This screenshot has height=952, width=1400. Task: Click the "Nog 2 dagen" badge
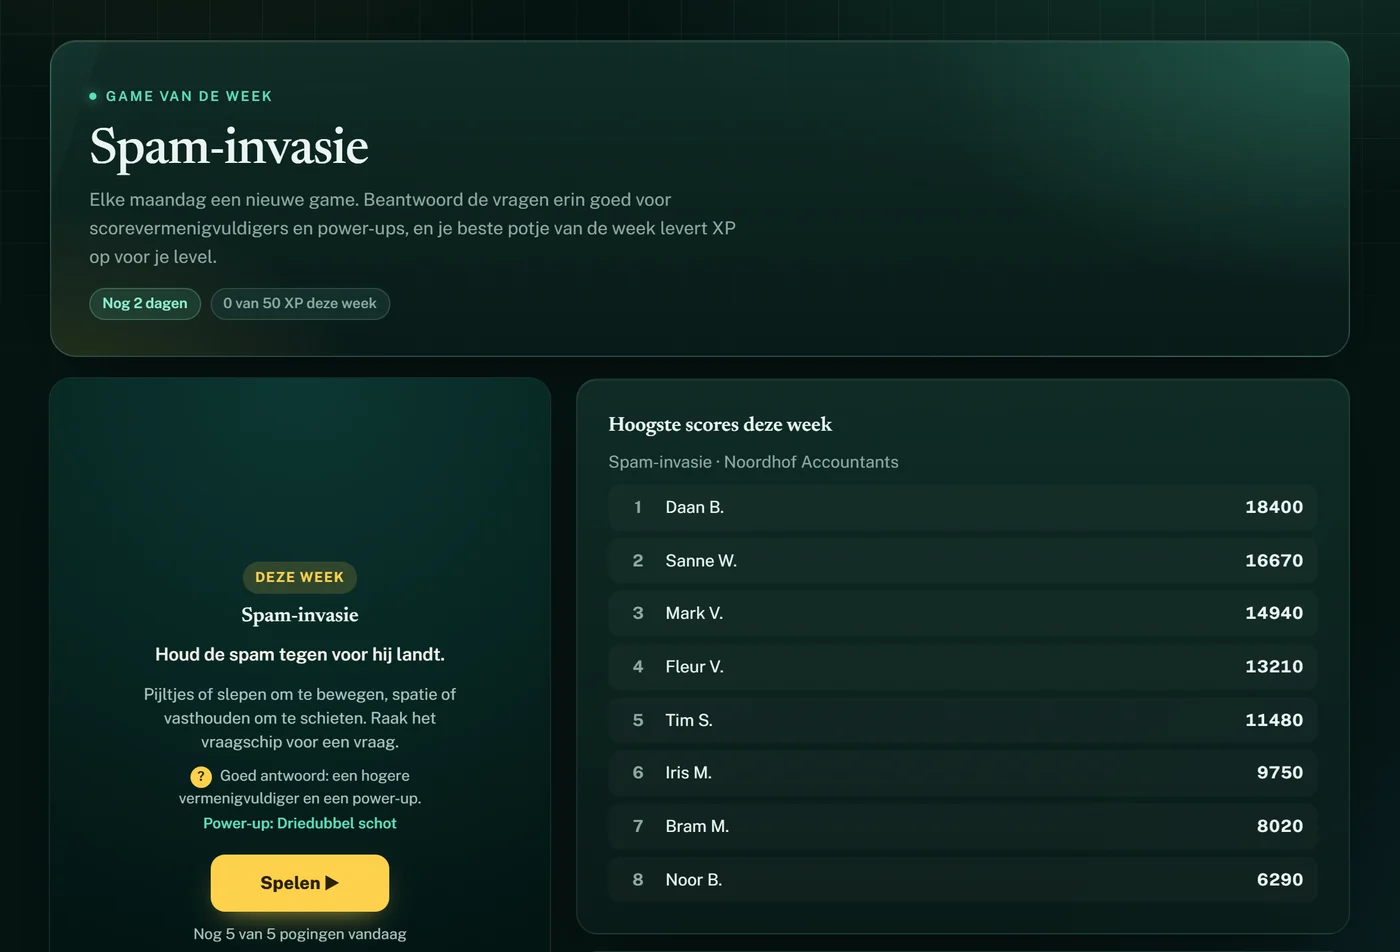pyautogui.click(x=145, y=303)
